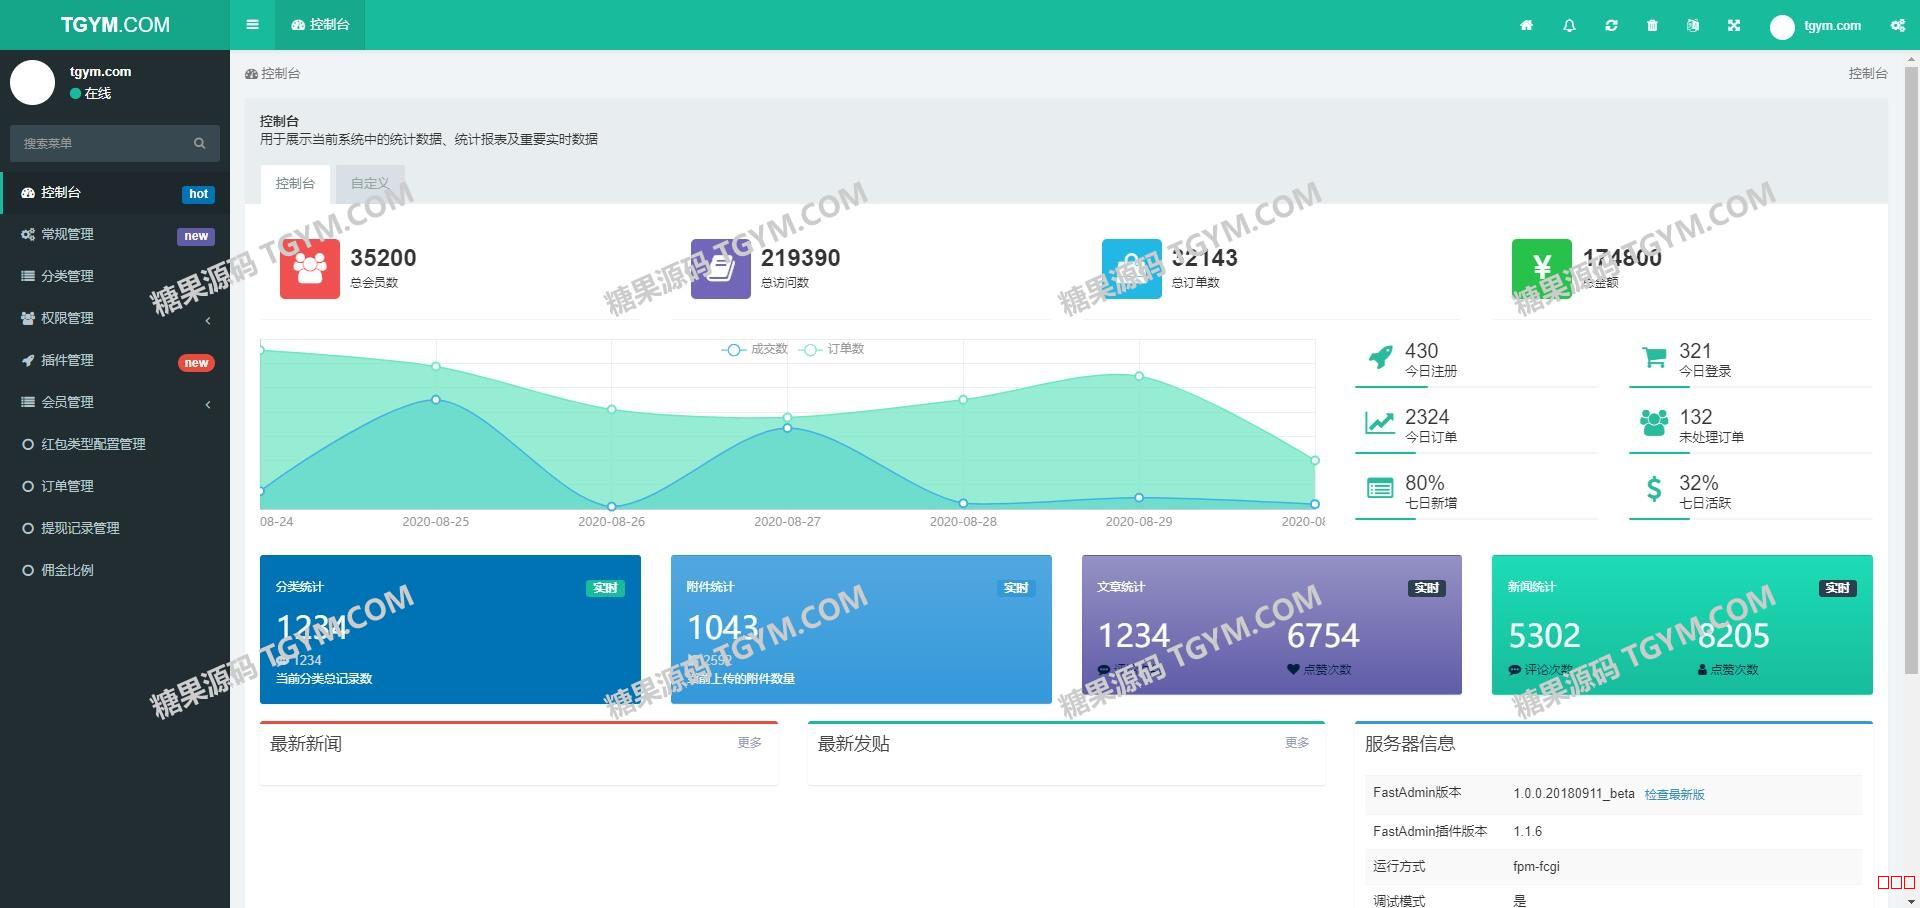Image resolution: width=1920 pixels, height=908 pixels.
Task: Open 红包类型配置管理 in the sidebar
Action: tap(115, 444)
